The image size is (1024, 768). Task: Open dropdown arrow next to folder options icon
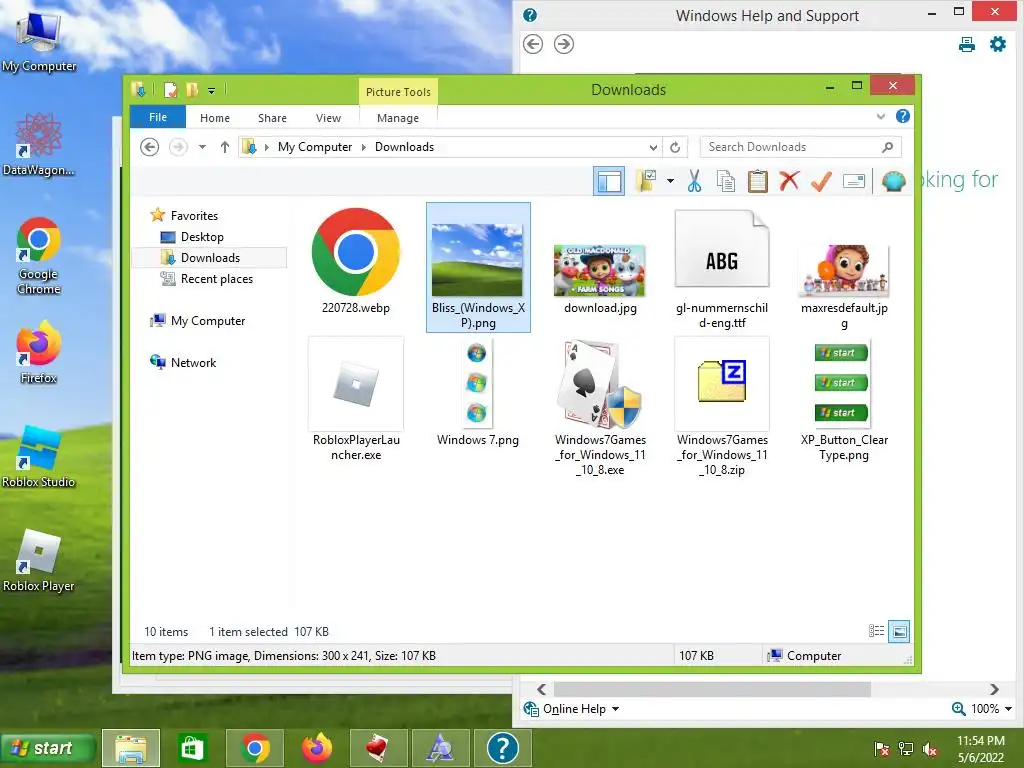670,181
